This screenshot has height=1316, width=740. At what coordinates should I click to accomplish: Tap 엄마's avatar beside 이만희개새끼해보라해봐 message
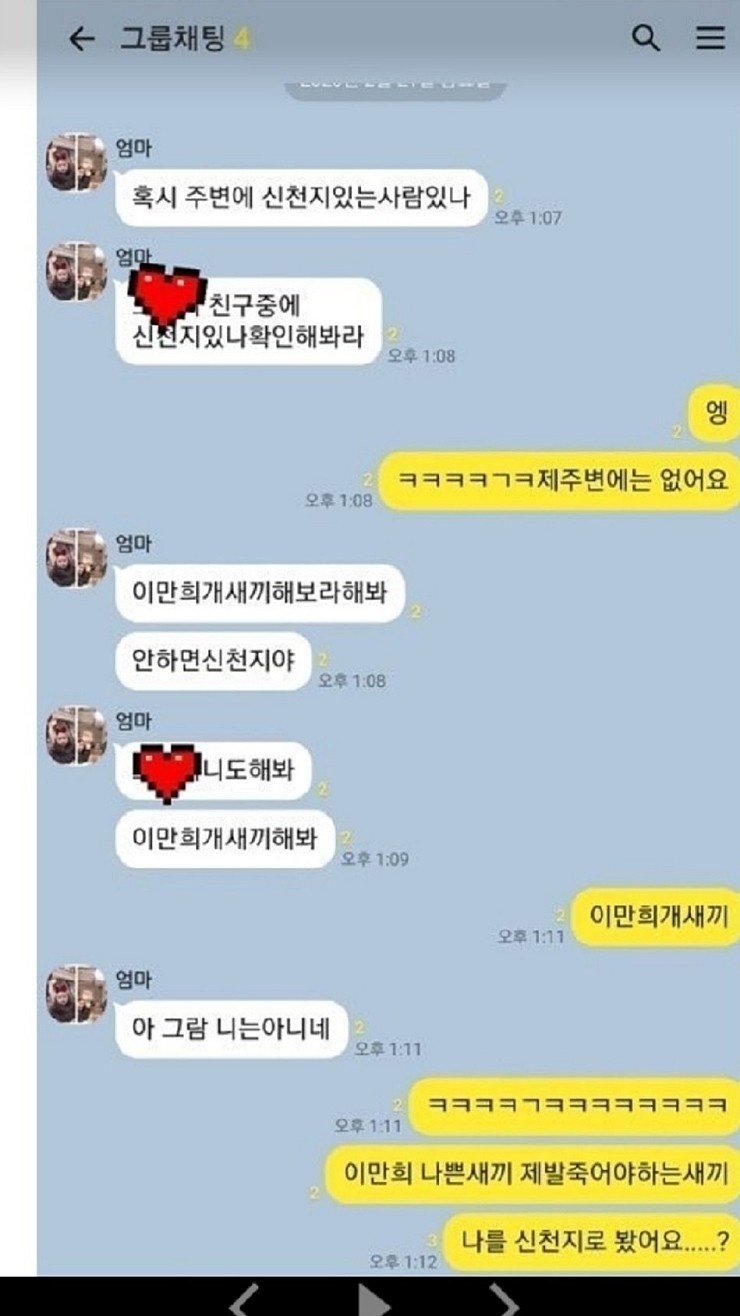(x=76, y=558)
